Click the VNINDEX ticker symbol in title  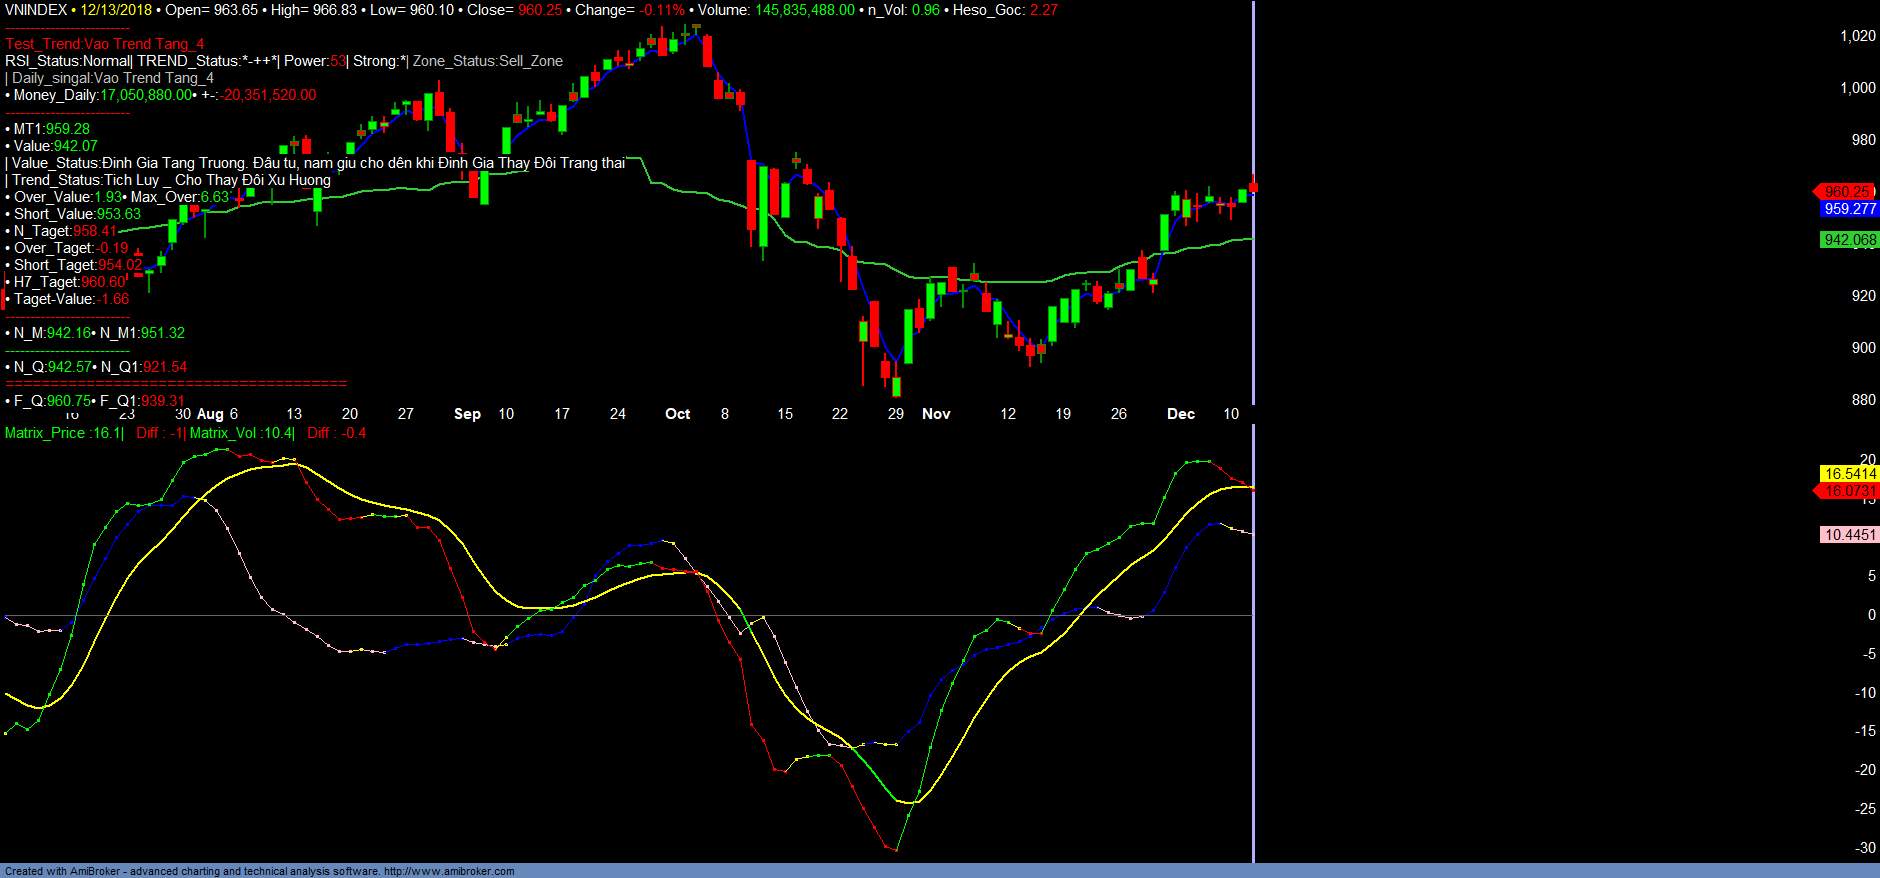(36, 10)
